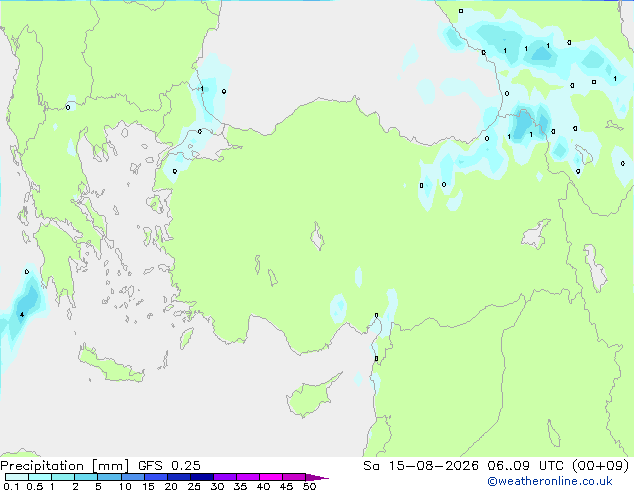
Task: Click the 'Precipitation [mm]' title text
Action: pyautogui.click(x=65, y=466)
